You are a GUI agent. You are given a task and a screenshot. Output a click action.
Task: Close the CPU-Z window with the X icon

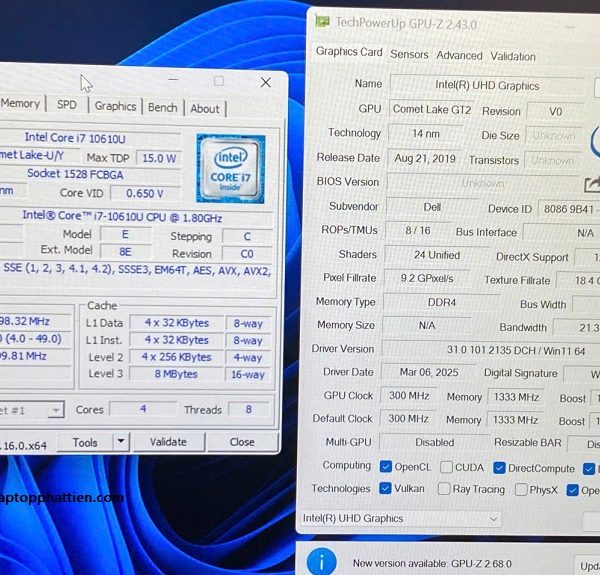265,82
